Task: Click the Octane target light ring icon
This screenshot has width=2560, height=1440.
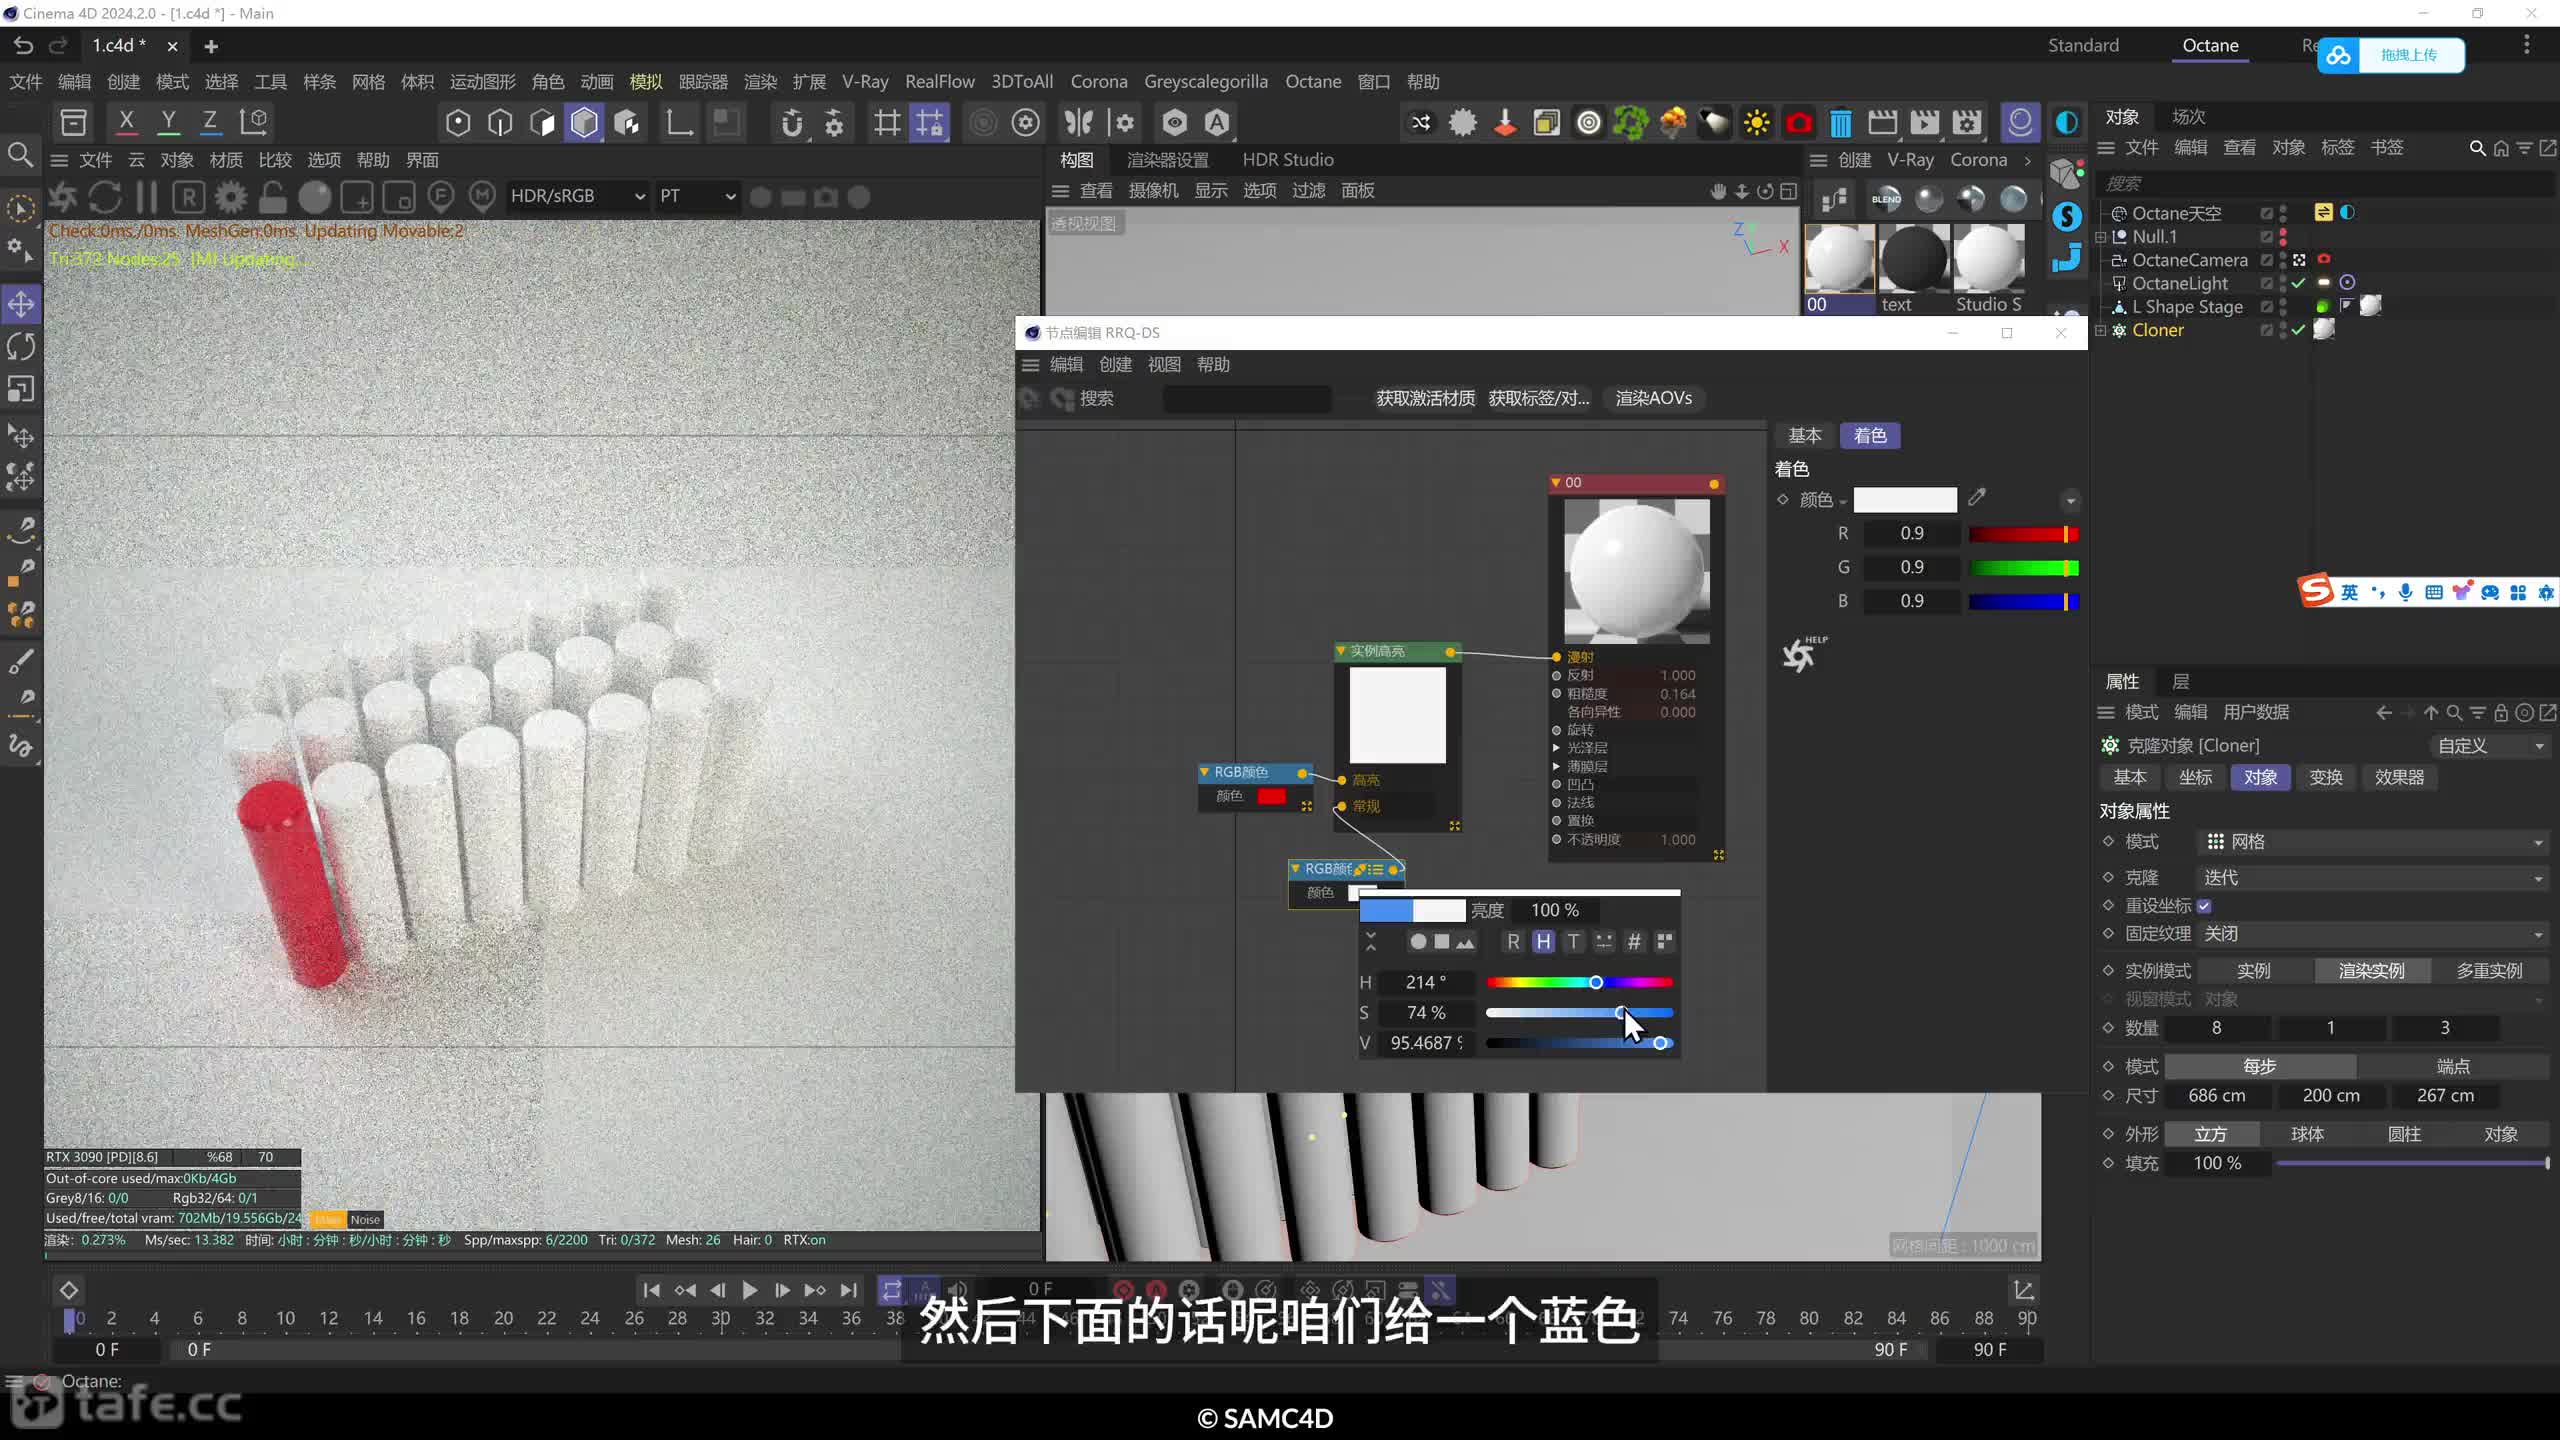Action: coord(1589,123)
